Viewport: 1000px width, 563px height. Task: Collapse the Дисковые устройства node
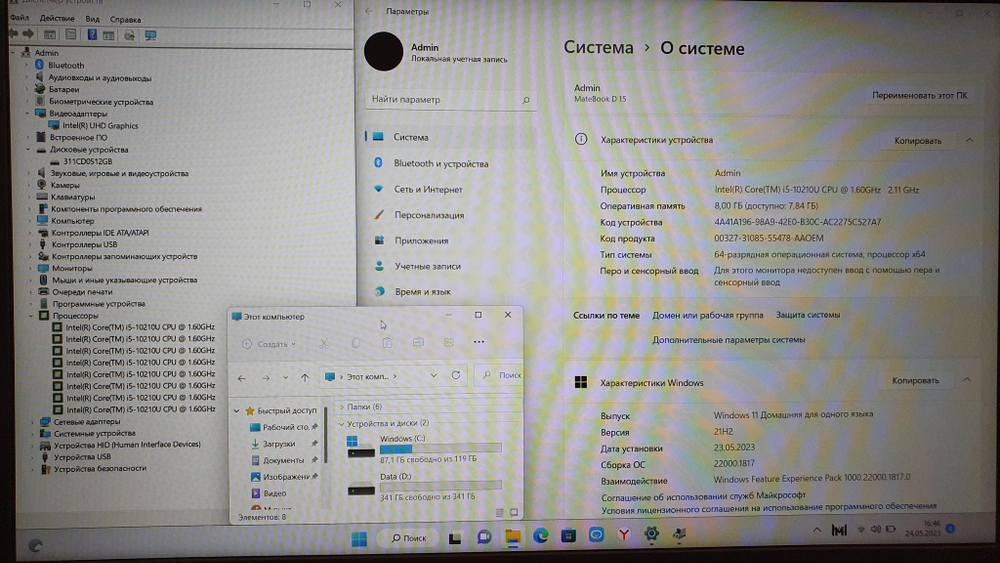(28, 149)
